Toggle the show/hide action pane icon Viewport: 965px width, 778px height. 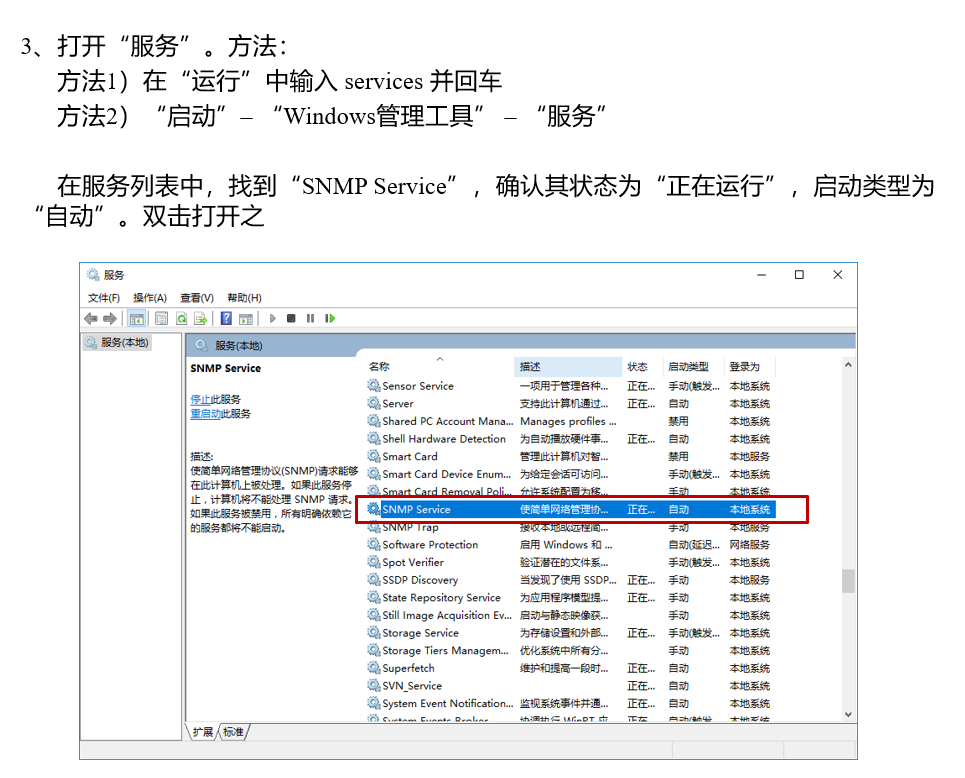(246, 318)
